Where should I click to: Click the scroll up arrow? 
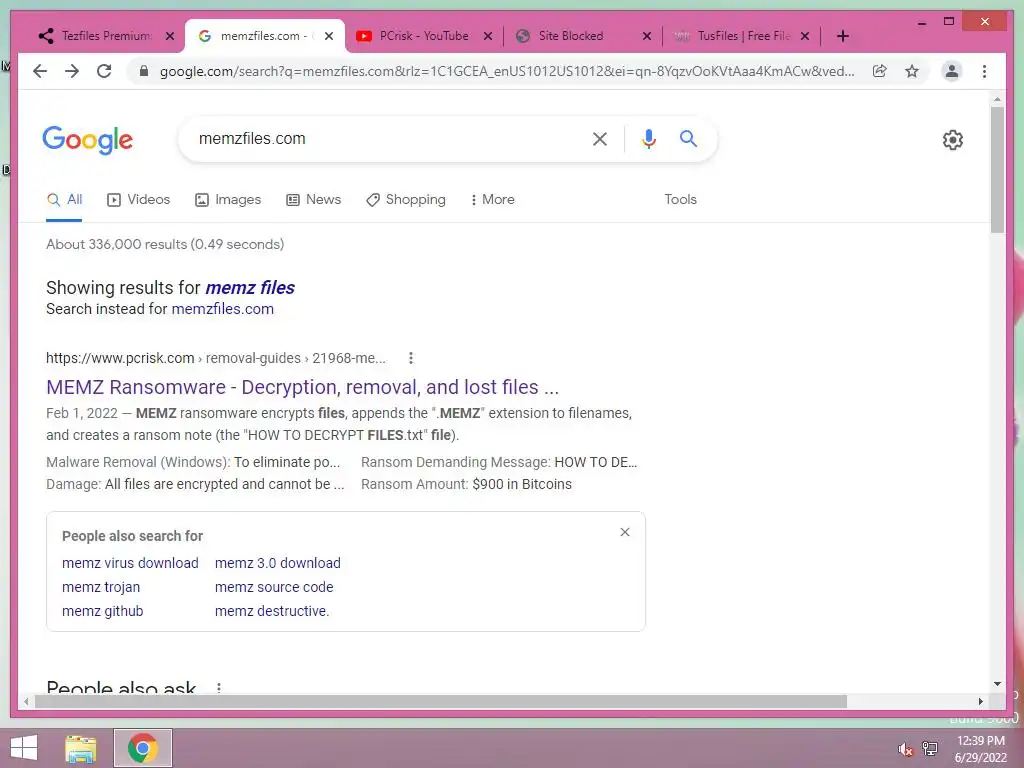pyautogui.click(x=997, y=100)
